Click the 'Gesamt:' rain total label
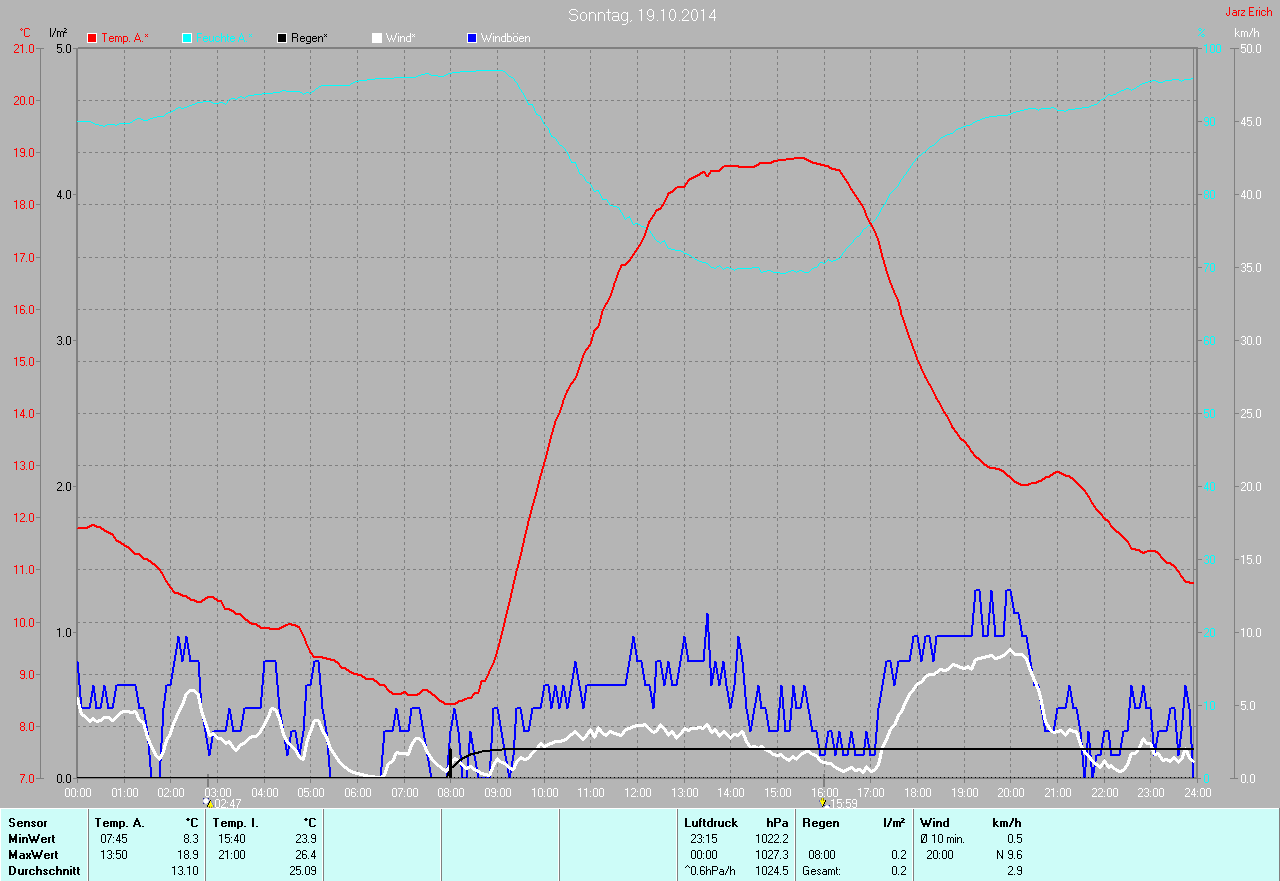This screenshot has height=881, width=1280. [820, 871]
